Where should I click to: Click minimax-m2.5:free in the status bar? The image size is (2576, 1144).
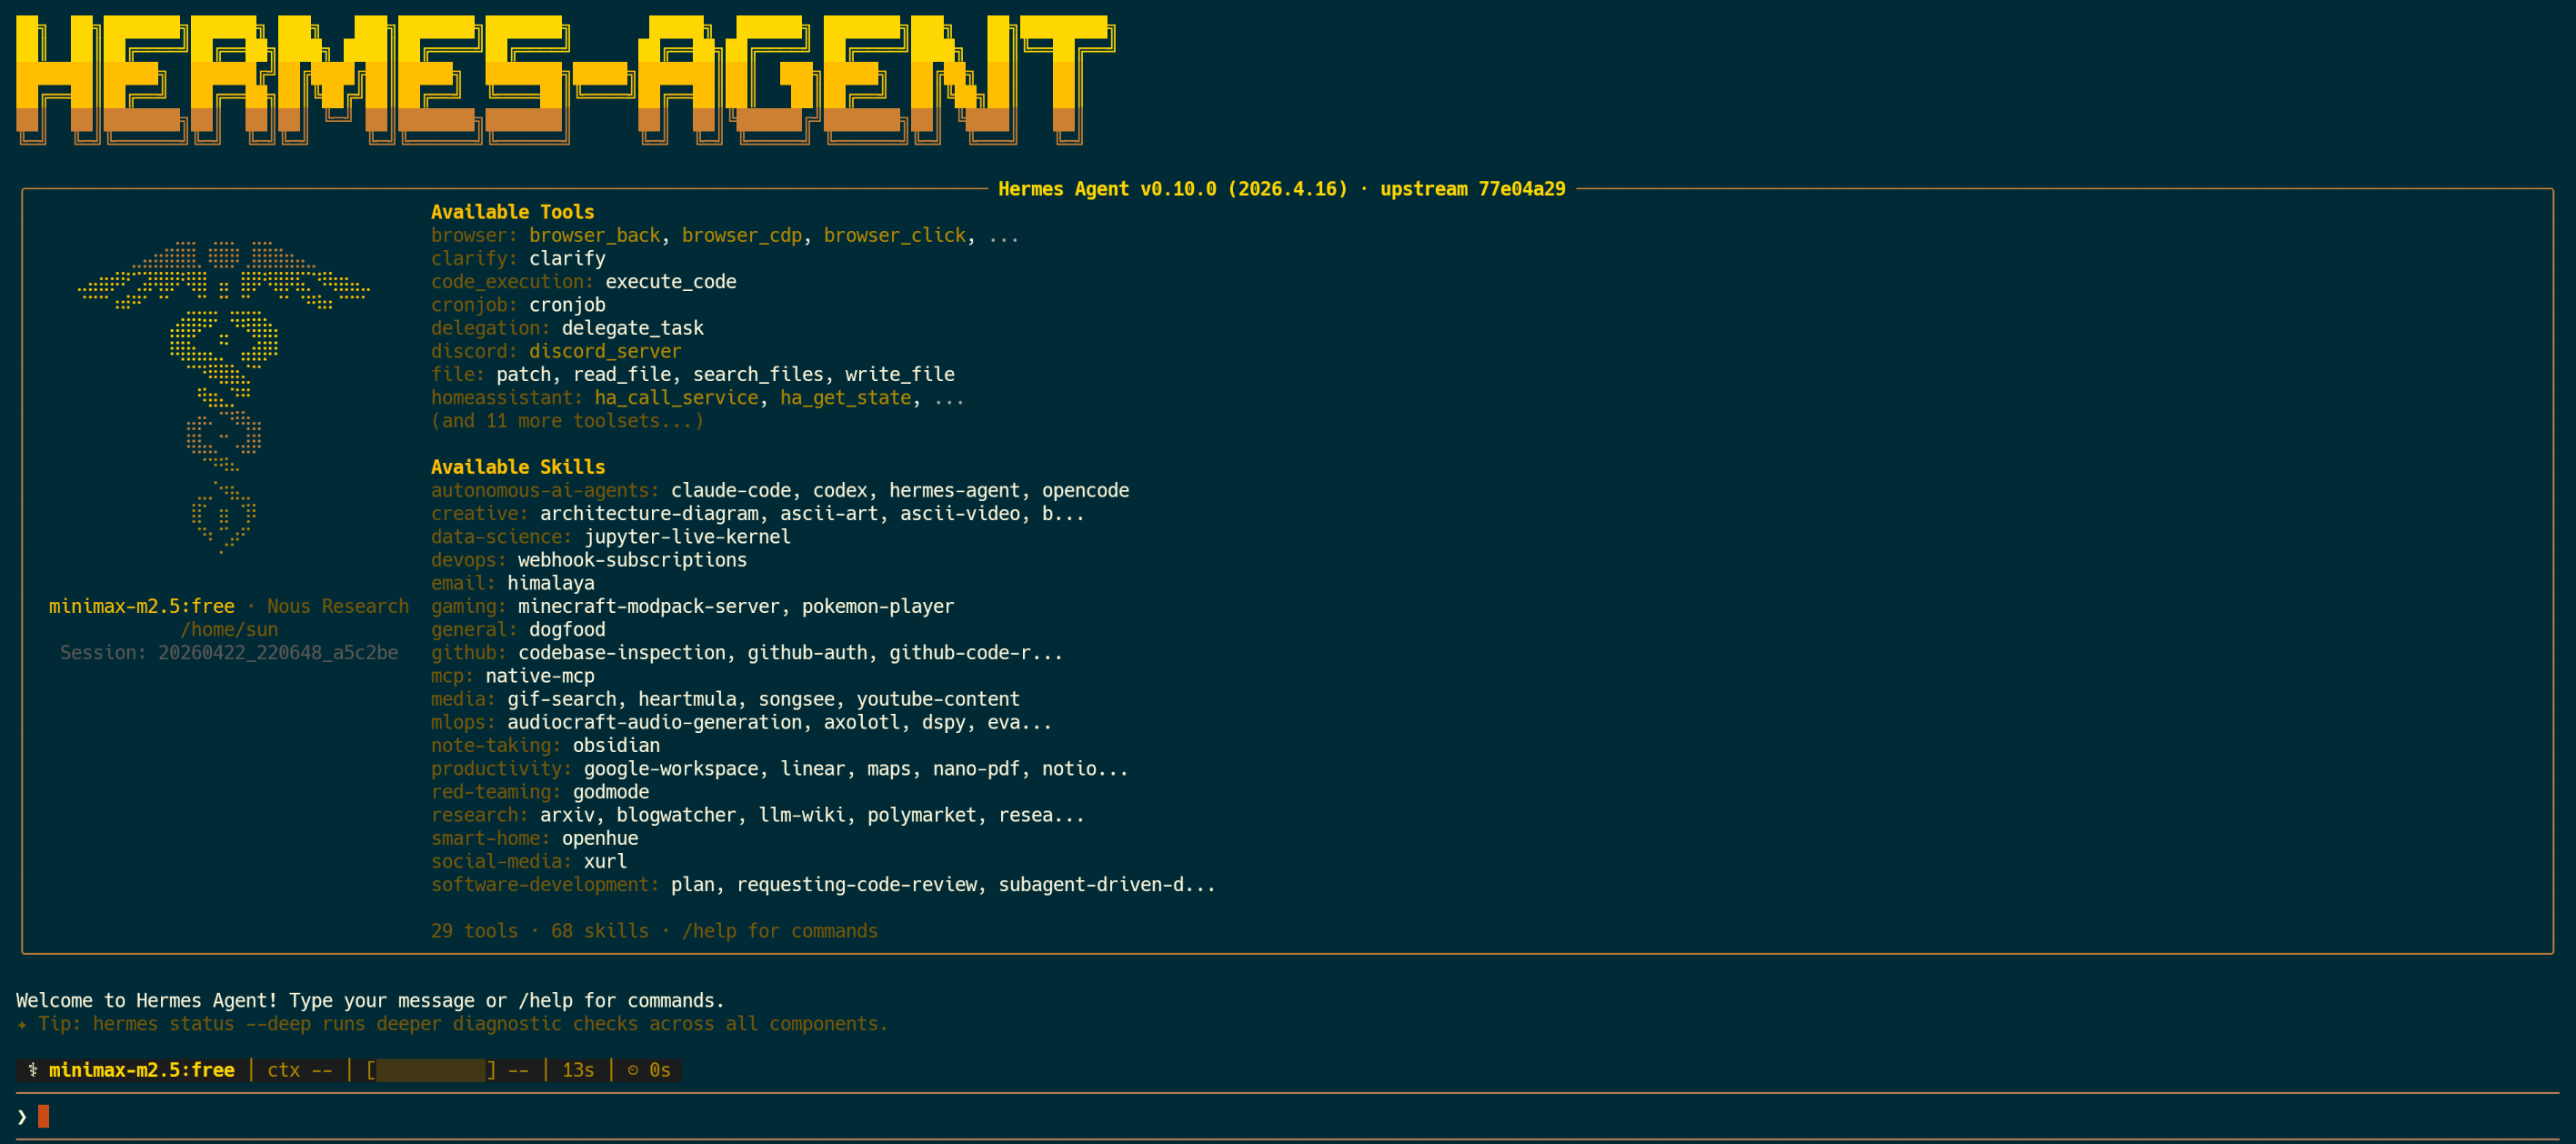(141, 1070)
